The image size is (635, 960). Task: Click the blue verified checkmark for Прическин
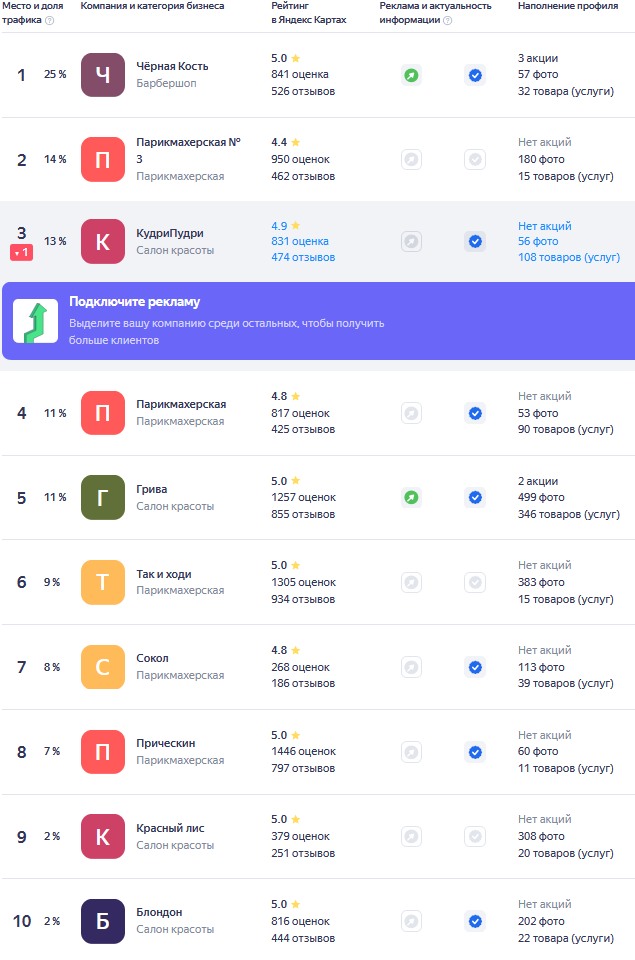pos(475,752)
